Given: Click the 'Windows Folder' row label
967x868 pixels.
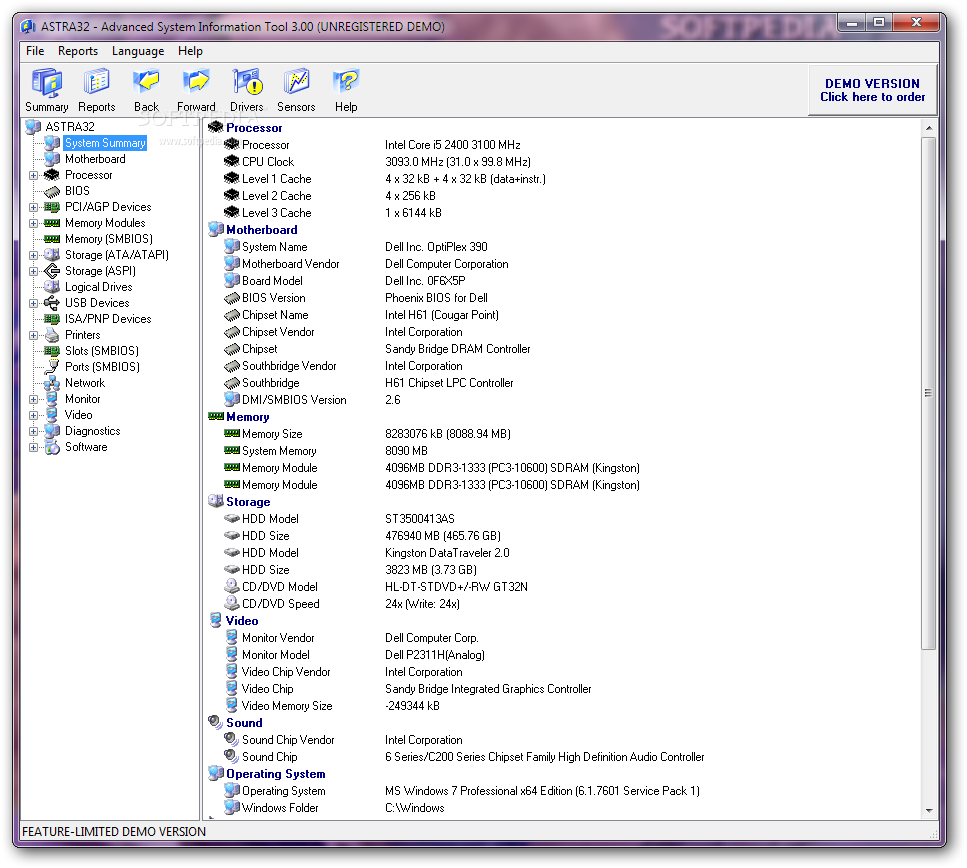Looking at the screenshot, I should click(280, 808).
